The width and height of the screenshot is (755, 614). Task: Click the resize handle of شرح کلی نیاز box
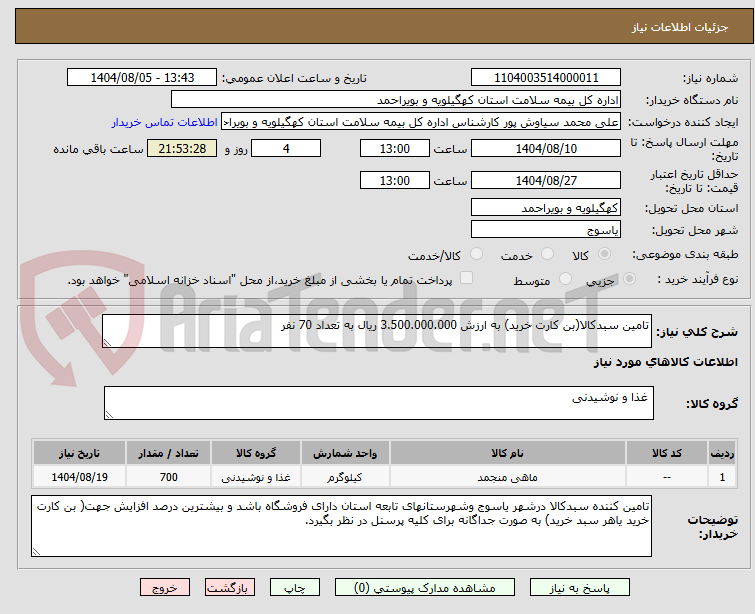click(x=107, y=343)
